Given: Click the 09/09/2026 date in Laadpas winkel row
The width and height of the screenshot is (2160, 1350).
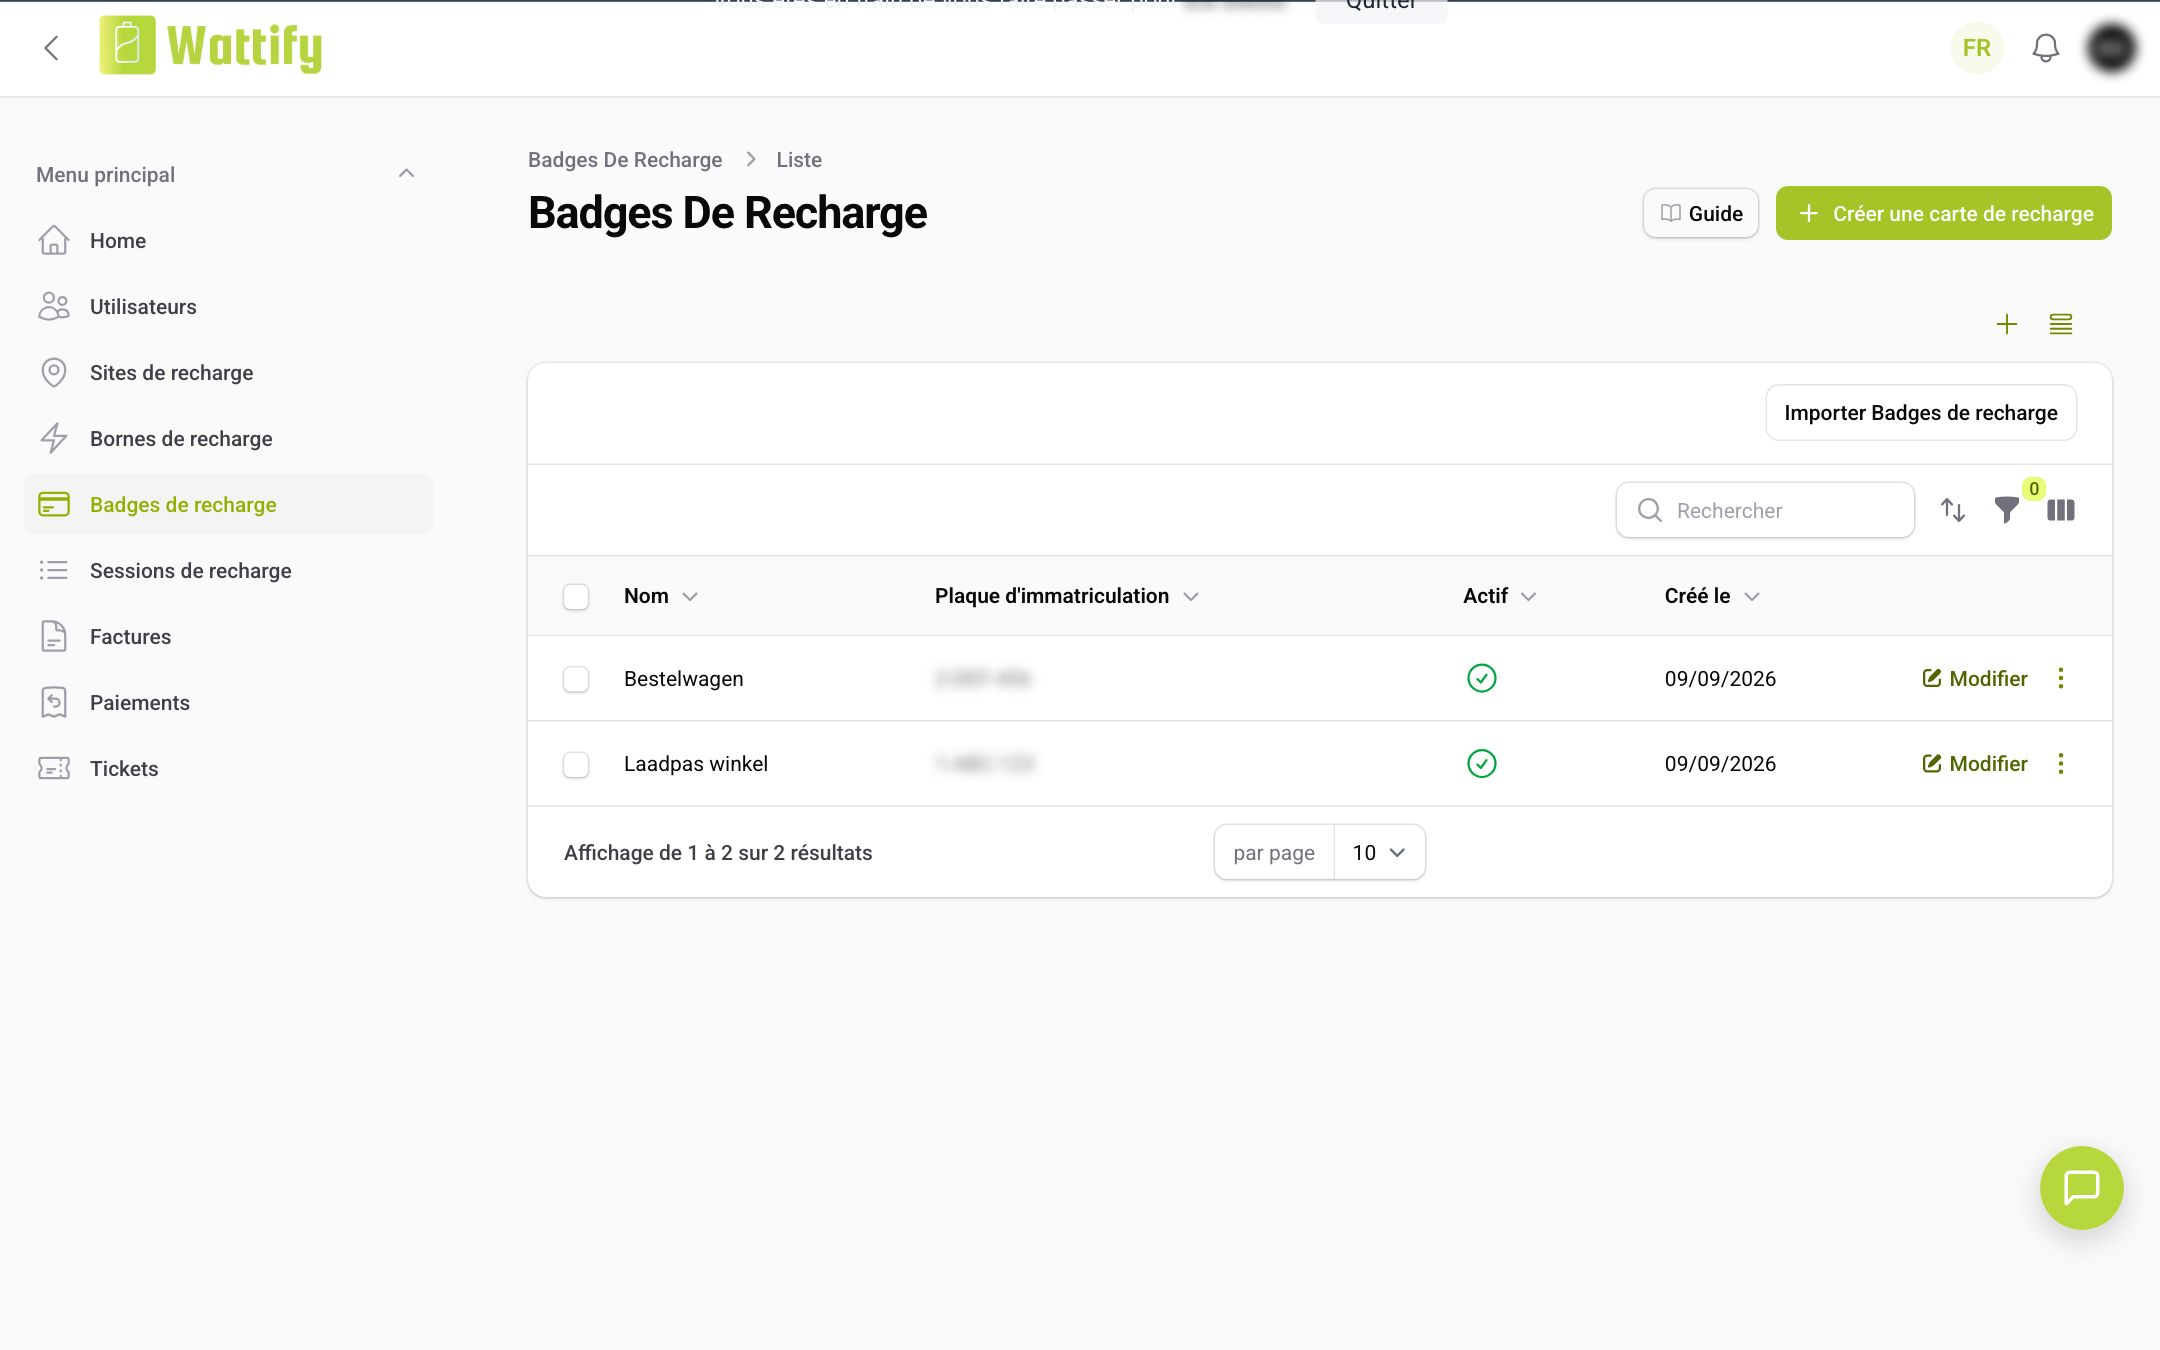Looking at the screenshot, I should click(x=1720, y=764).
